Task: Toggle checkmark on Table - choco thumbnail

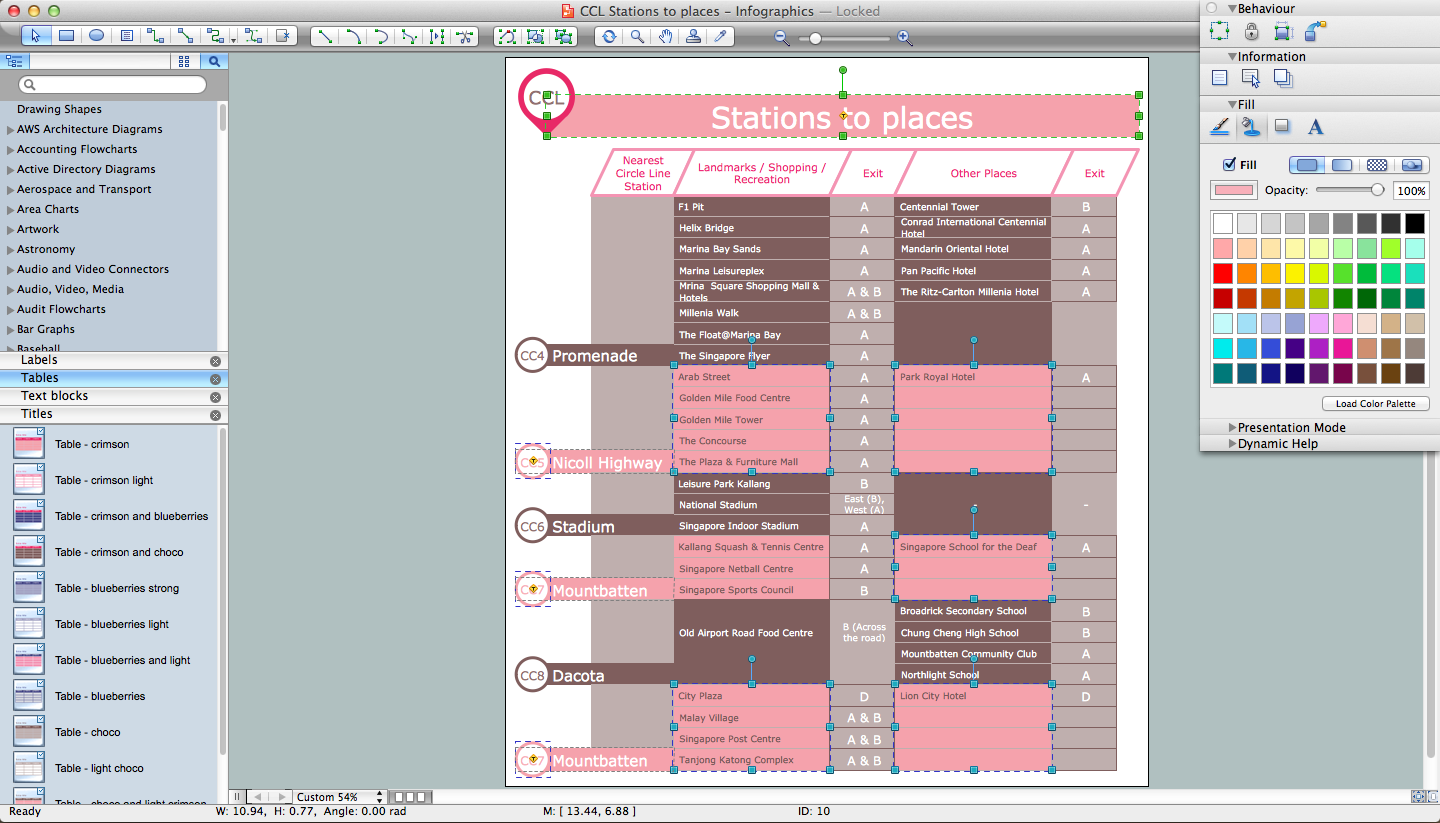Action: click(40, 720)
